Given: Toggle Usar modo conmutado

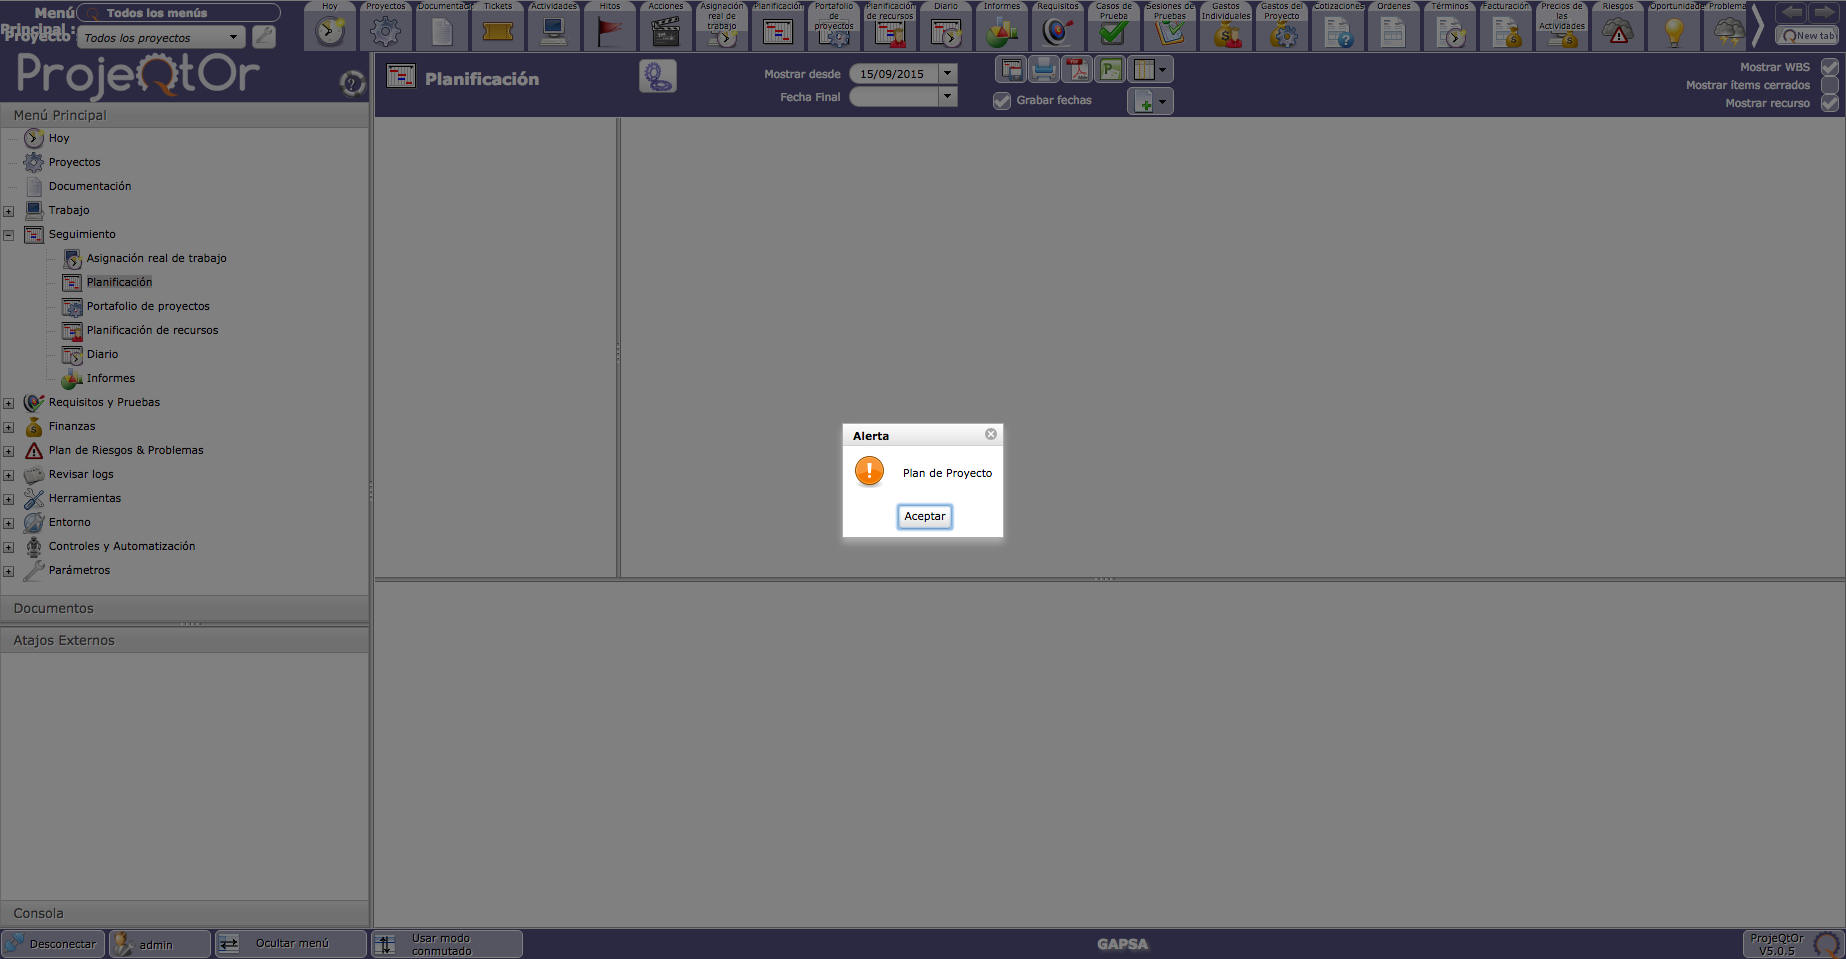Looking at the screenshot, I should 447,944.
